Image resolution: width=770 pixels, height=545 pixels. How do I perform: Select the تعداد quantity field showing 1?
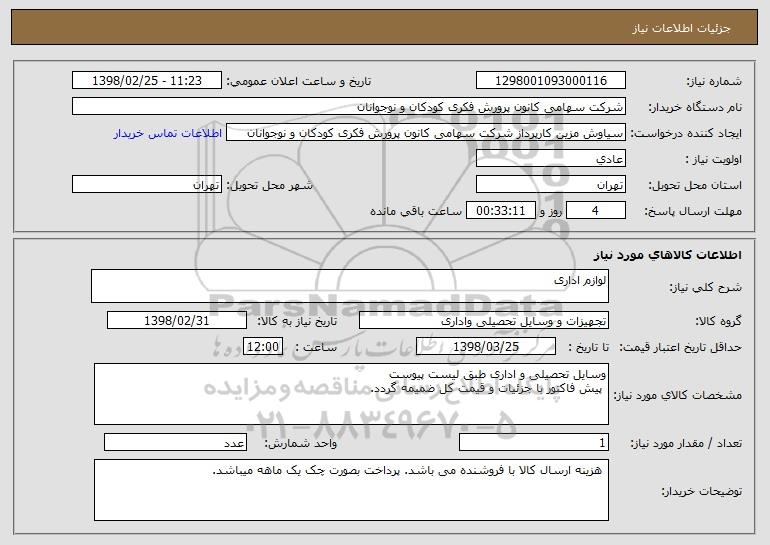click(x=534, y=442)
